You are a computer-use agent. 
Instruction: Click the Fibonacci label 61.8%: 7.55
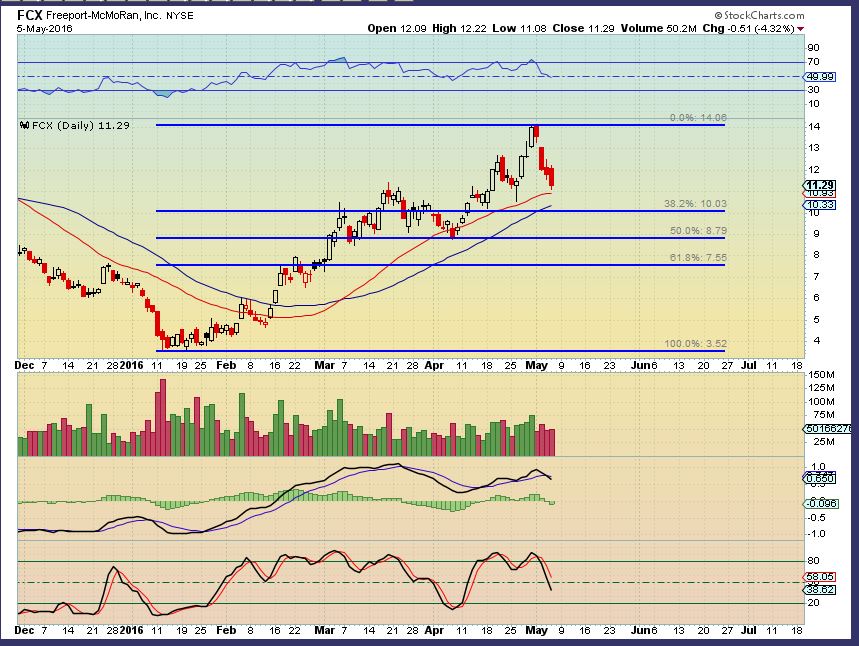pos(698,258)
